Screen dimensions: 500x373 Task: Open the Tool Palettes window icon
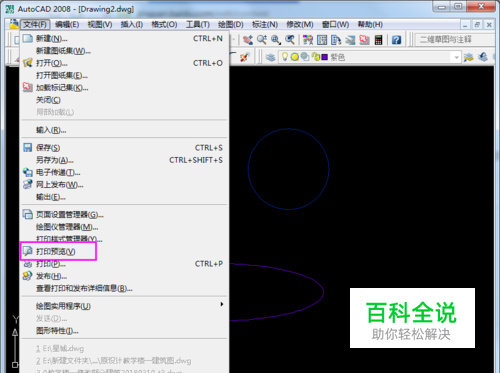coord(336,40)
